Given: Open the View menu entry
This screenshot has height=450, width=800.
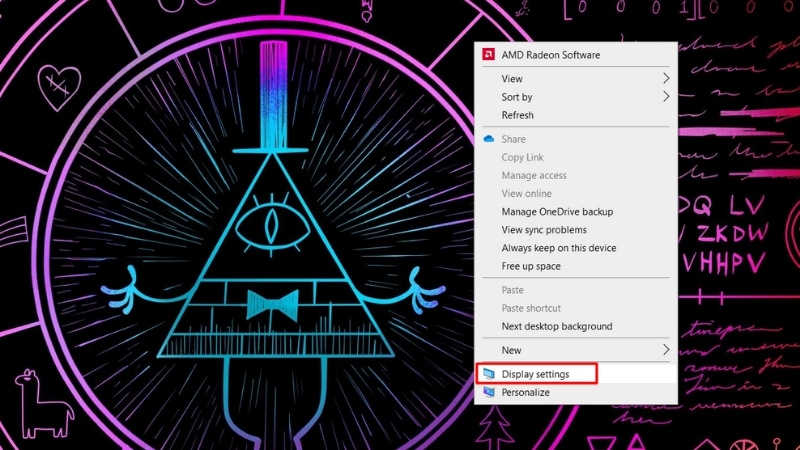Looking at the screenshot, I should [x=576, y=79].
